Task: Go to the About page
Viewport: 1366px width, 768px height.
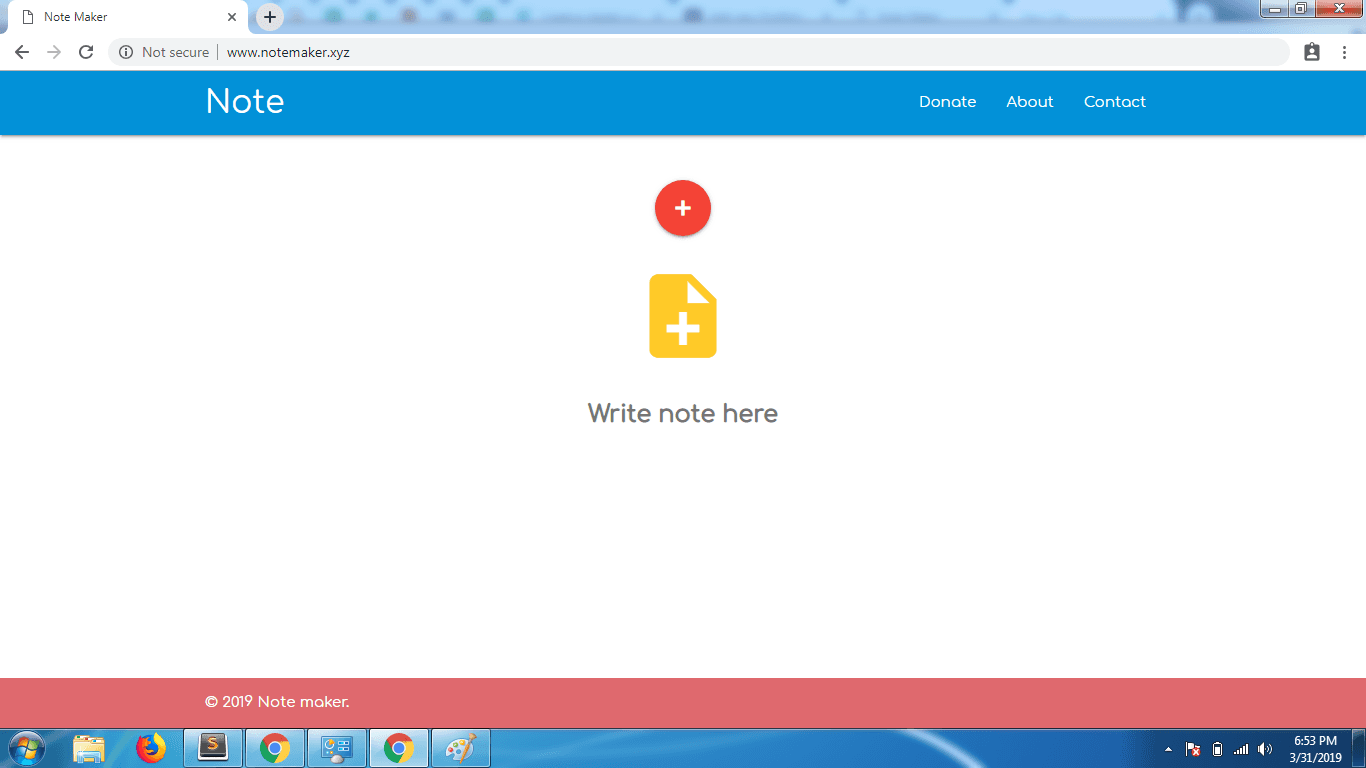Action: coord(1029,102)
